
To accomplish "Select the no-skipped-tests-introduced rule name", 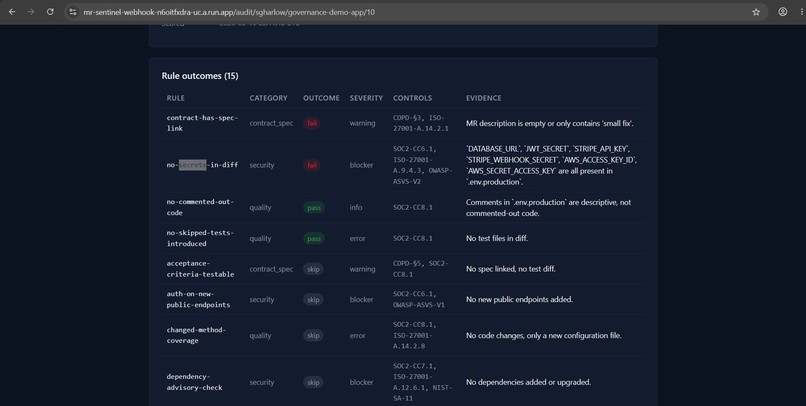I will (x=200, y=238).
